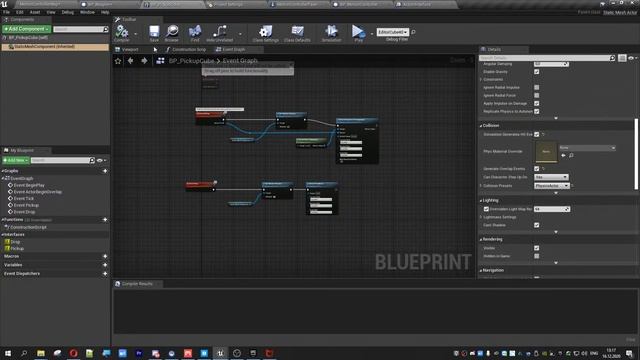Image resolution: width=640 pixels, height=360 pixels.
Task: Open Compile options dropdown arrow
Action: coord(136,34)
